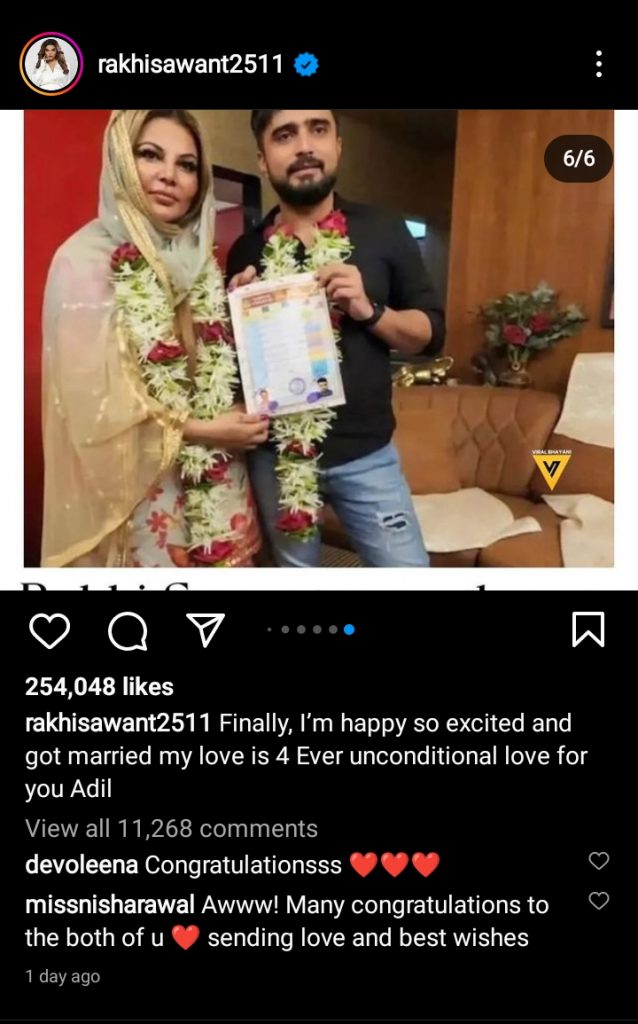This screenshot has height=1024, width=638.
Task: Tap the rakhisawant2511 username in header
Action: (x=190, y=64)
